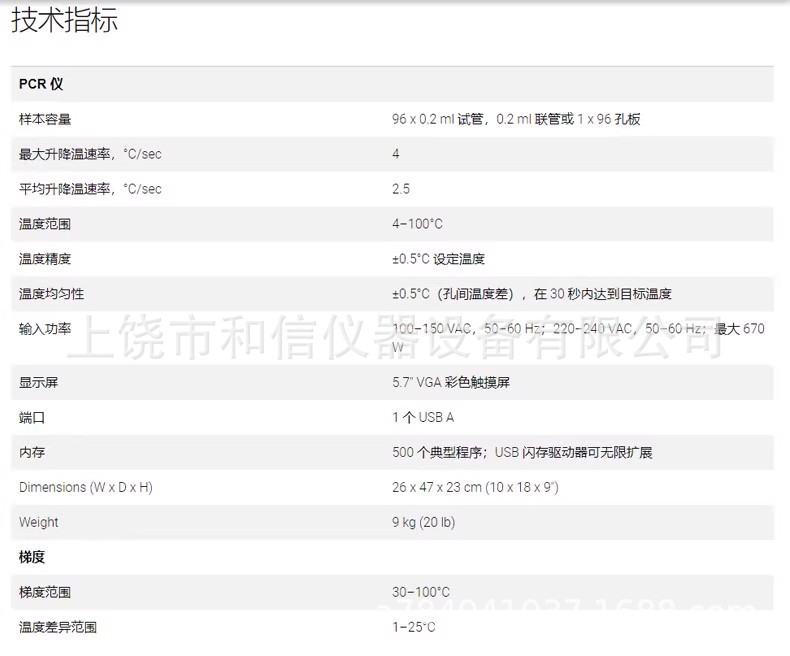This screenshot has height=656, width=790.
Task: Select the 500 个典型程序 memory value
Action: (x=522, y=452)
